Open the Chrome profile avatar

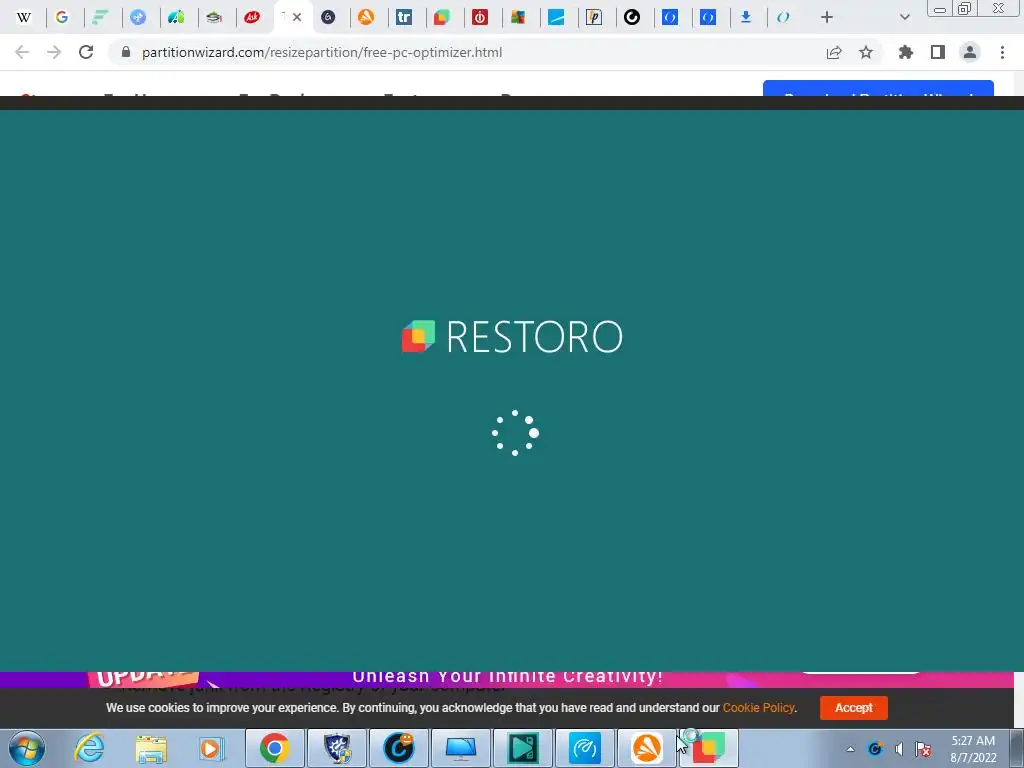tap(970, 52)
